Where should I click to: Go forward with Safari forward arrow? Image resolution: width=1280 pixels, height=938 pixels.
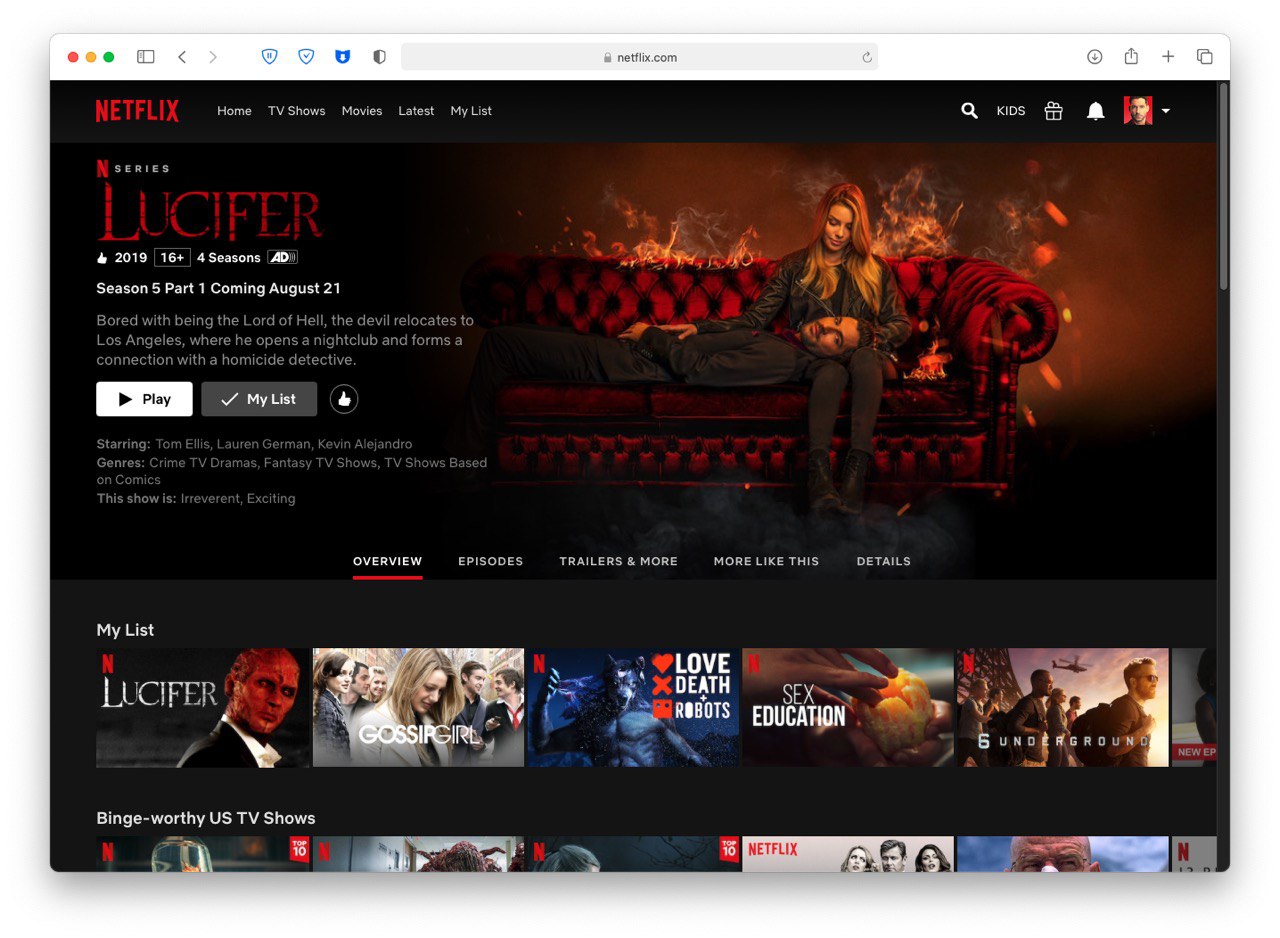point(213,57)
